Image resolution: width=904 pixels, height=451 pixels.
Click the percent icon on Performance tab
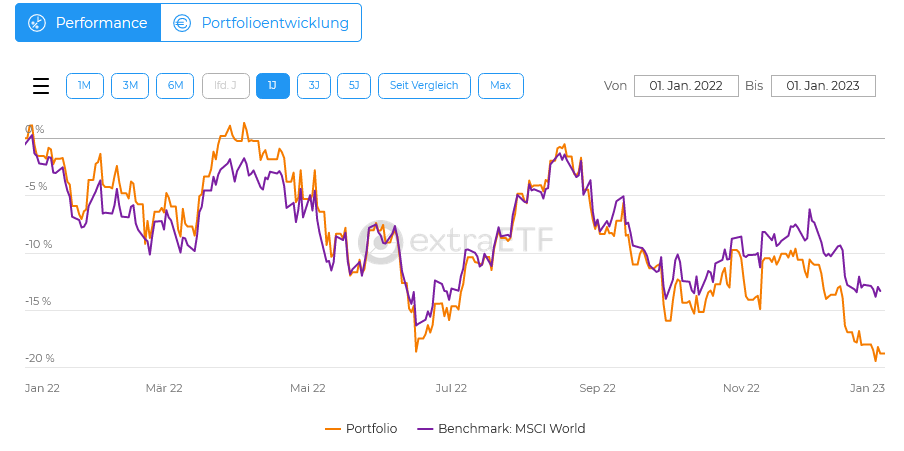tap(37, 23)
